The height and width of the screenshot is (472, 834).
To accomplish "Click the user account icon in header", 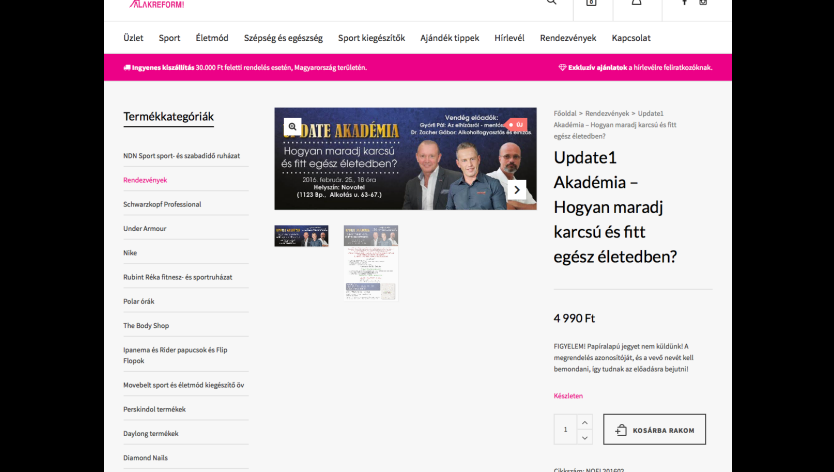I will (x=636, y=3).
